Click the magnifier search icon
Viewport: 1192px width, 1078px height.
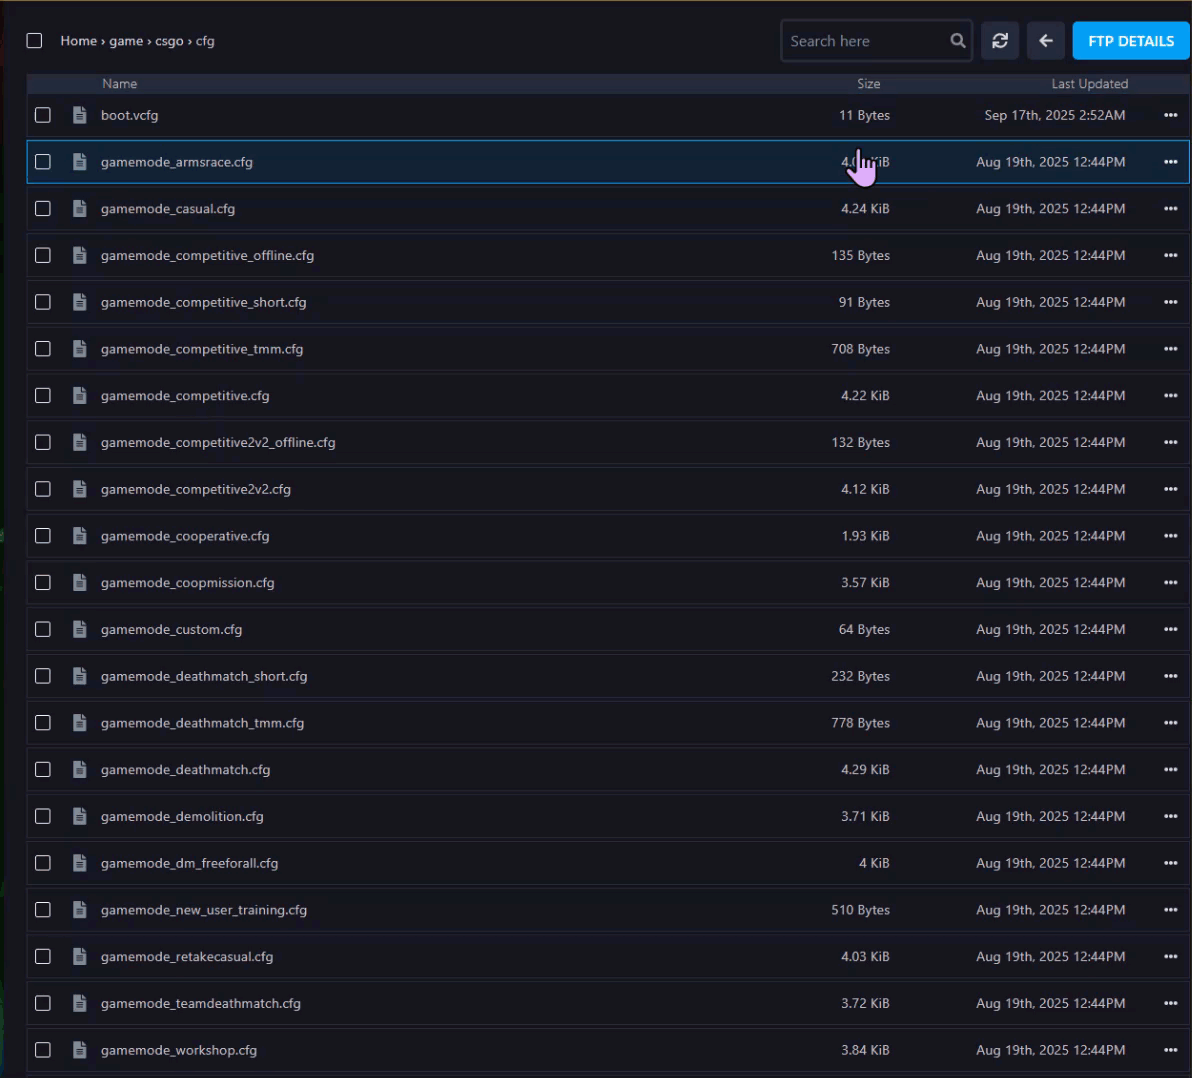click(x=957, y=41)
